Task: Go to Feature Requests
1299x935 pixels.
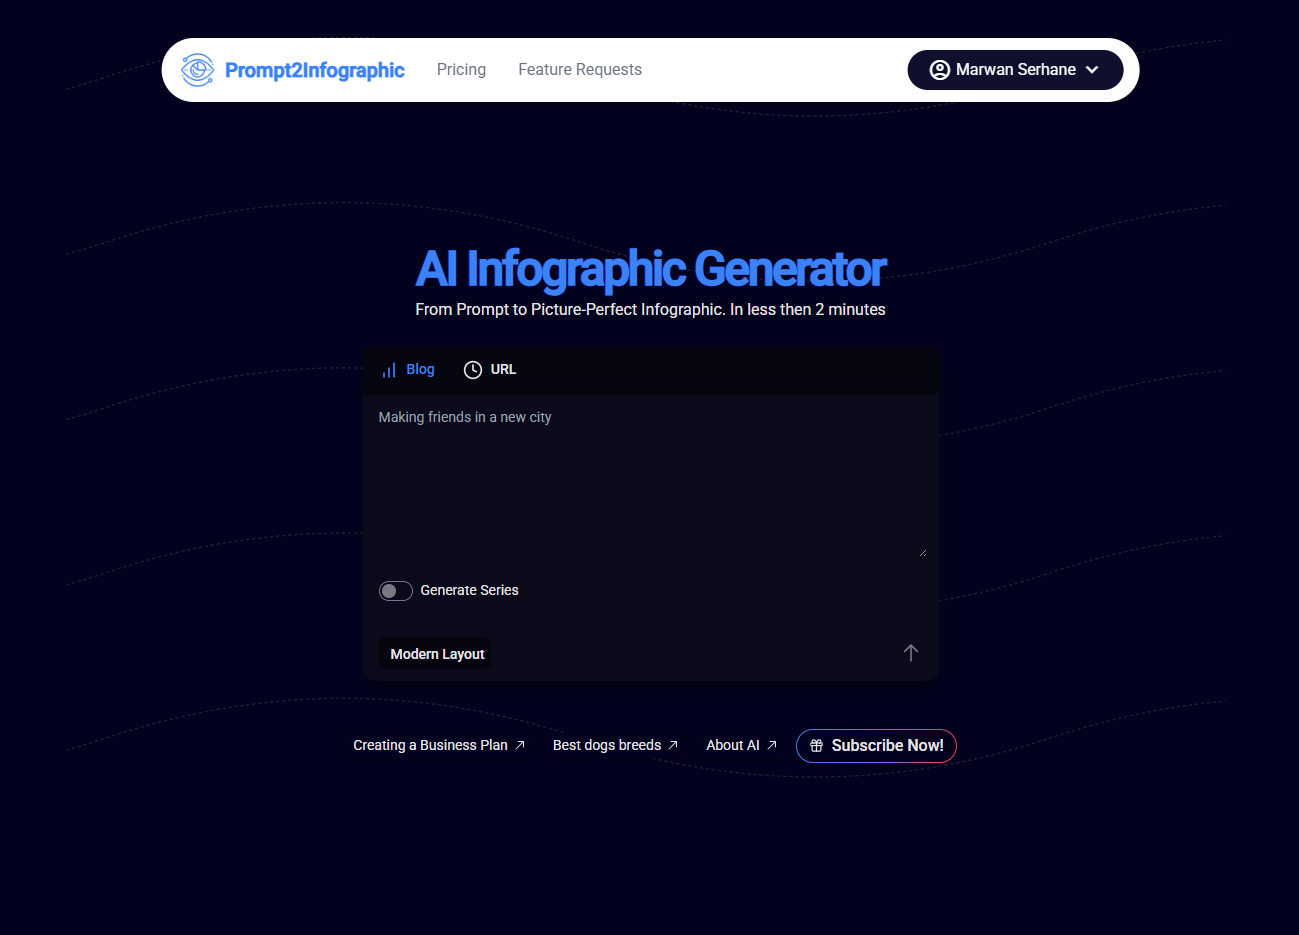Action: pyautogui.click(x=580, y=70)
